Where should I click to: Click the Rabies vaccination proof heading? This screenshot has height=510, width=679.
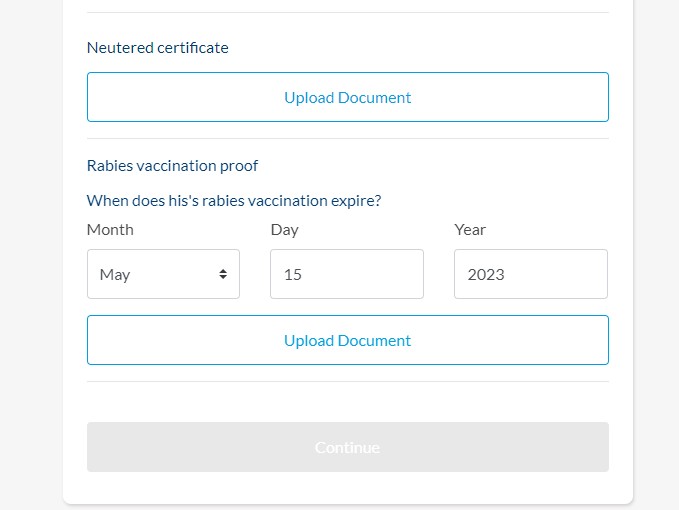(172, 166)
